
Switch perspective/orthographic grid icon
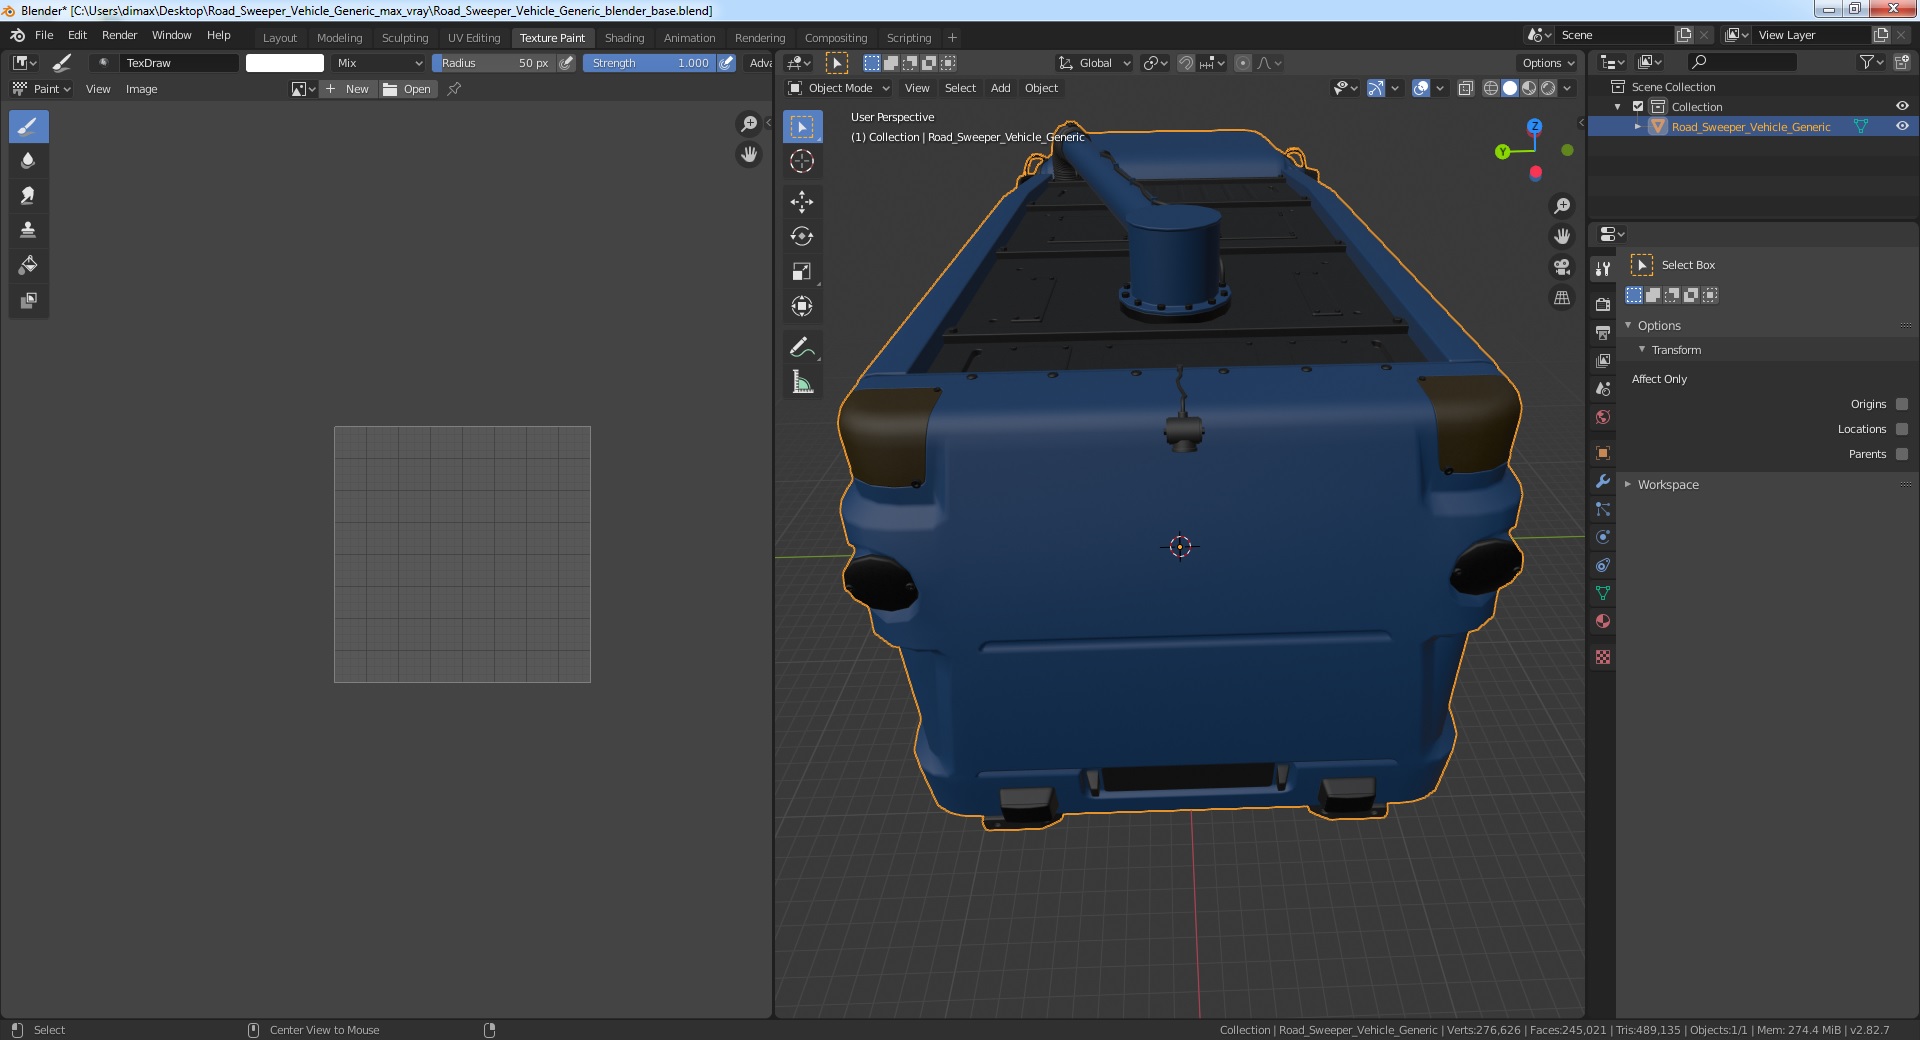tap(1562, 298)
